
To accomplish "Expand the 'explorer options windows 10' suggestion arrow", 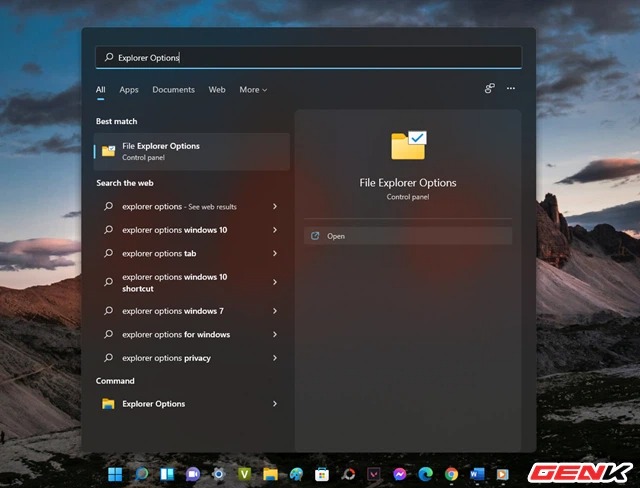I will pos(275,230).
